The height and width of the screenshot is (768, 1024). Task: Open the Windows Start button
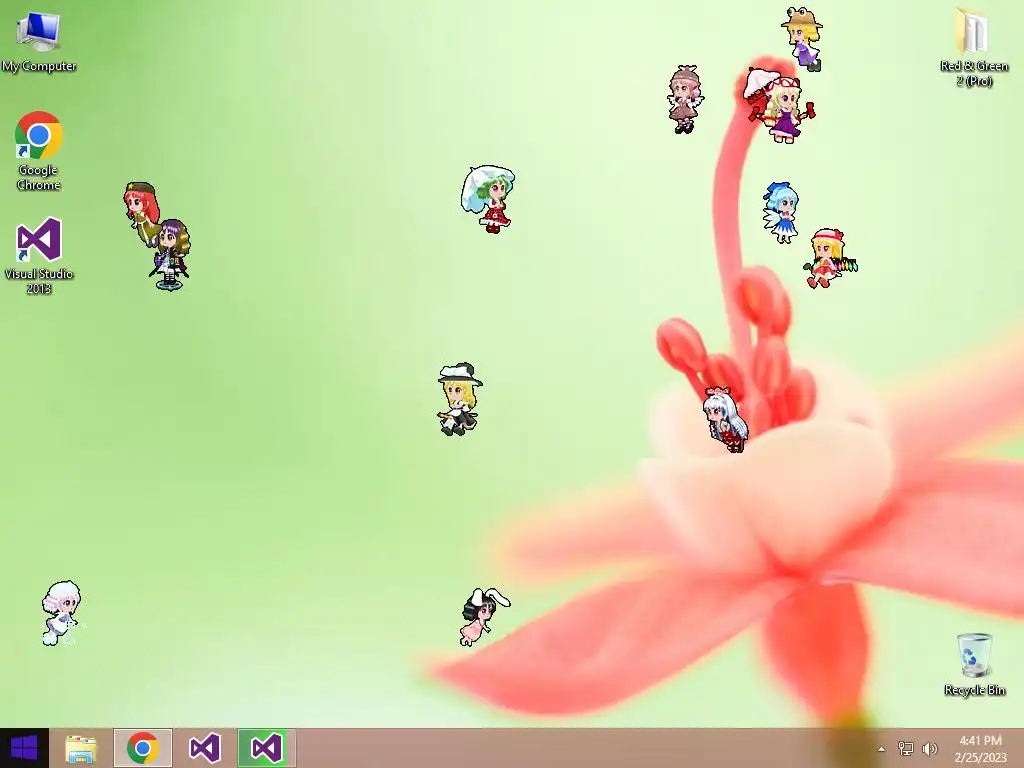(x=24, y=748)
